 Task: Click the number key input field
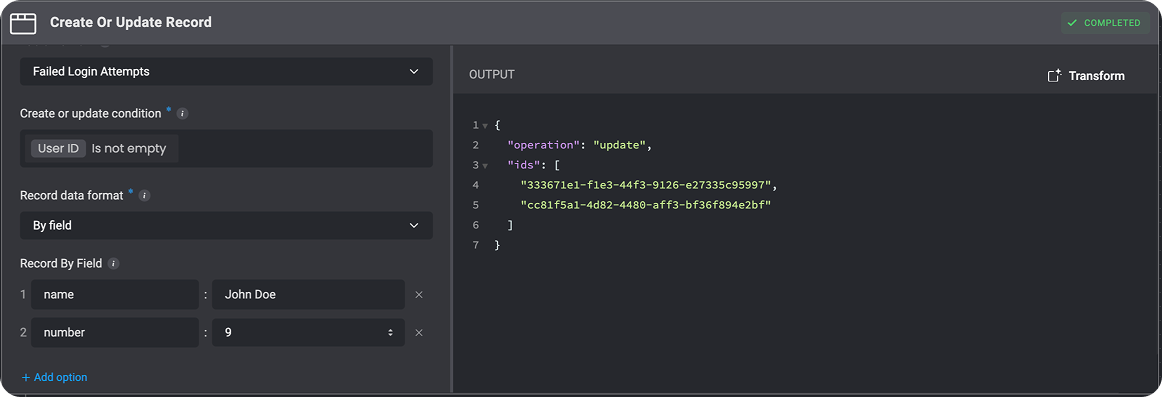[x=115, y=333]
